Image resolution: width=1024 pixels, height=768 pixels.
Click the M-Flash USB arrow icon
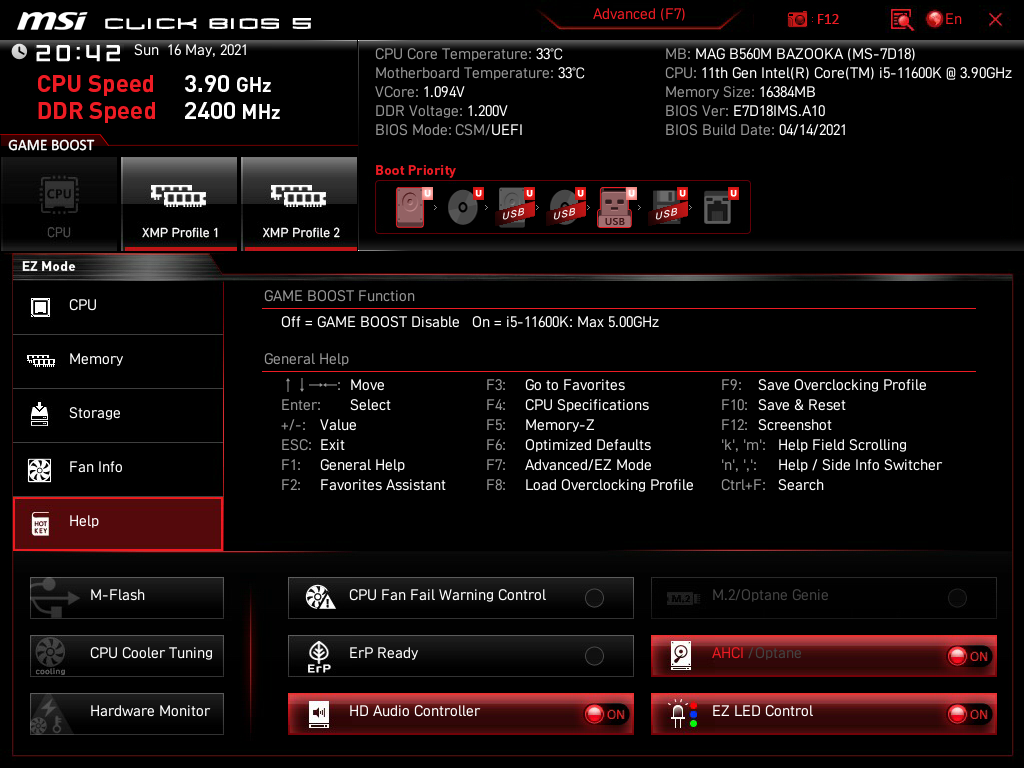[x=54, y=598]
